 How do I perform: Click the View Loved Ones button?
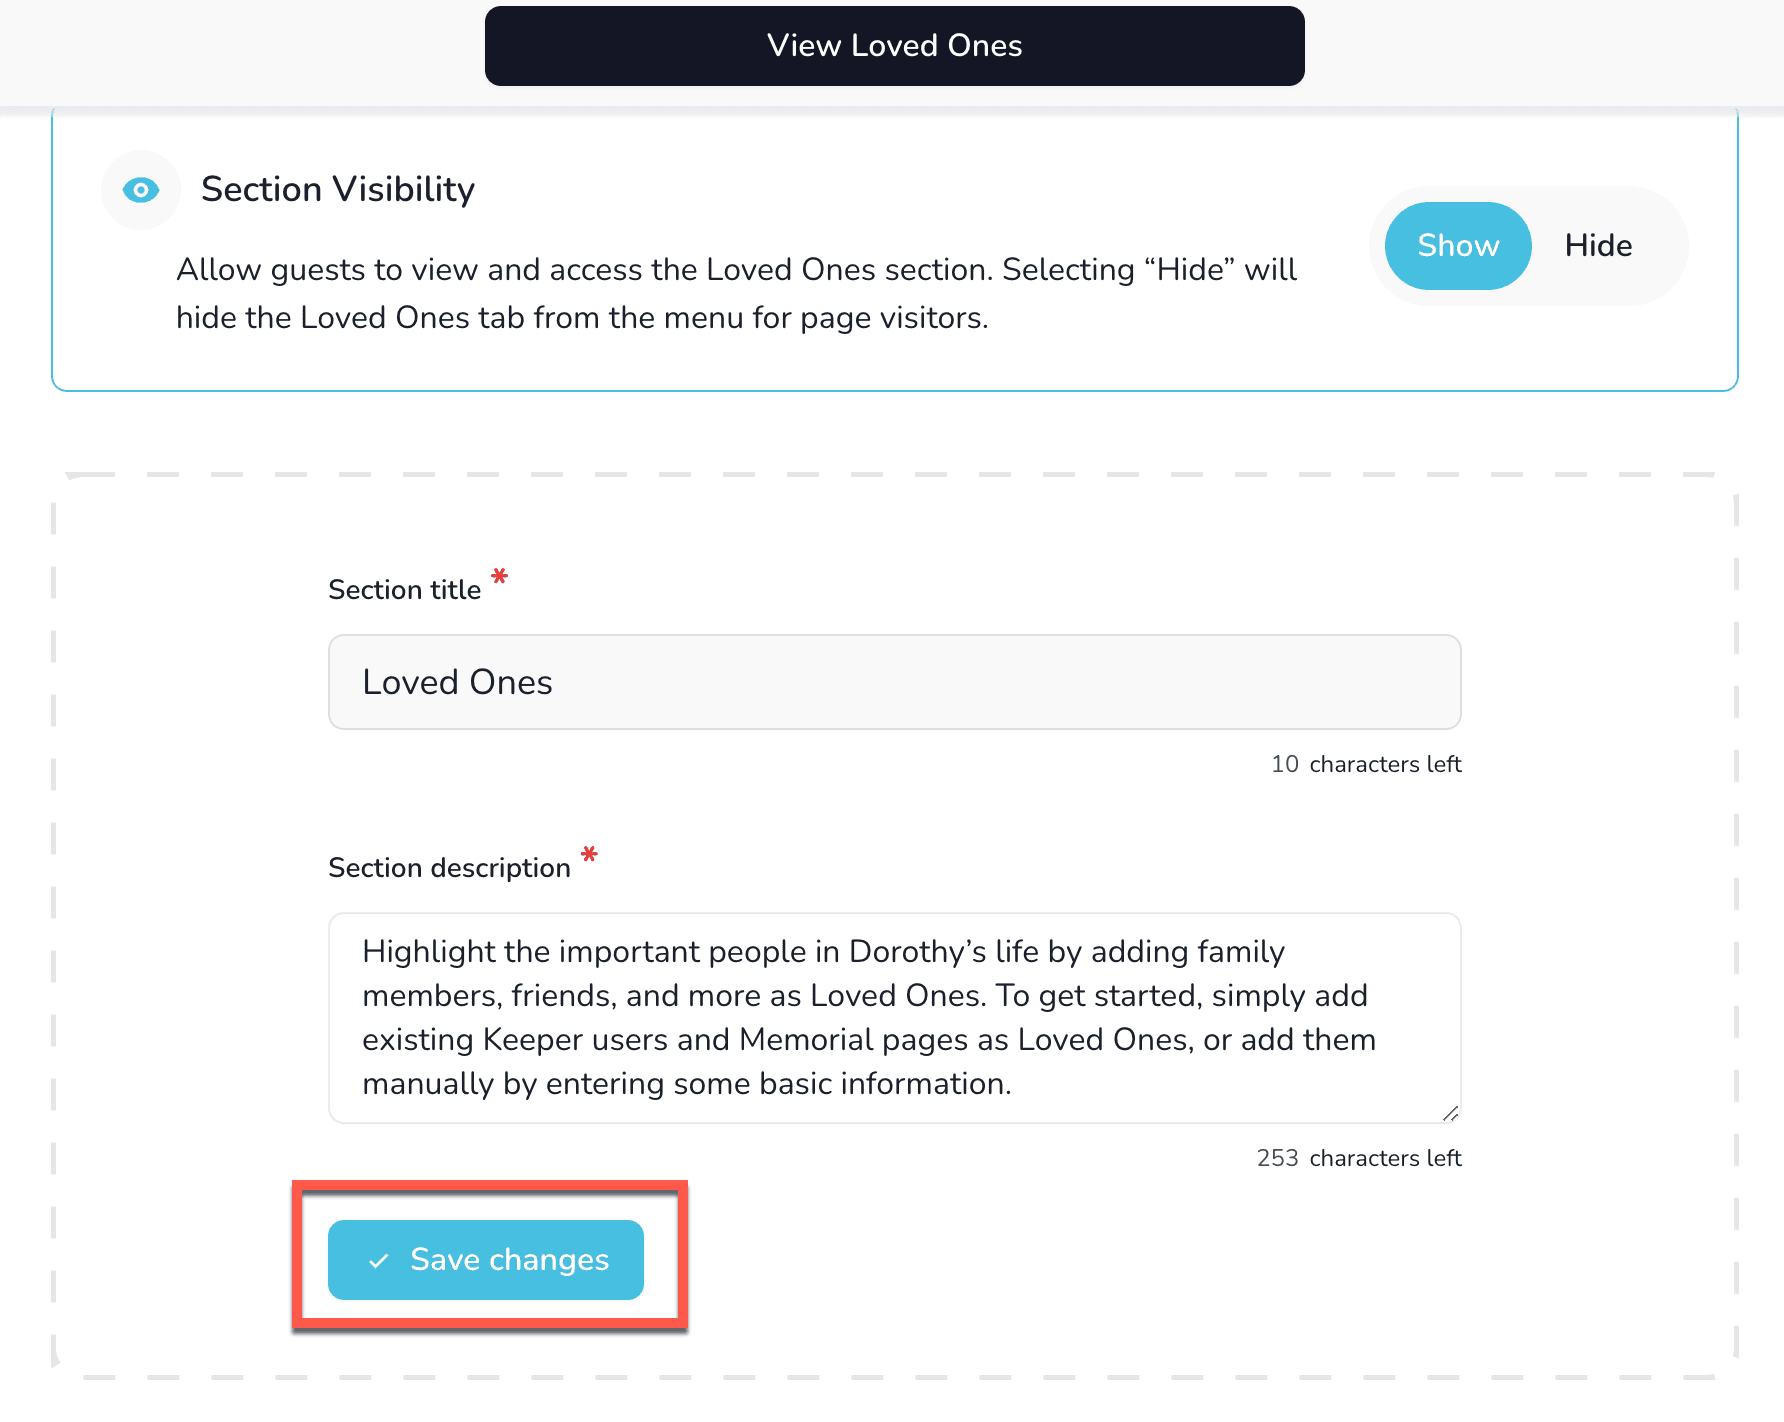(x=894, y=46)
